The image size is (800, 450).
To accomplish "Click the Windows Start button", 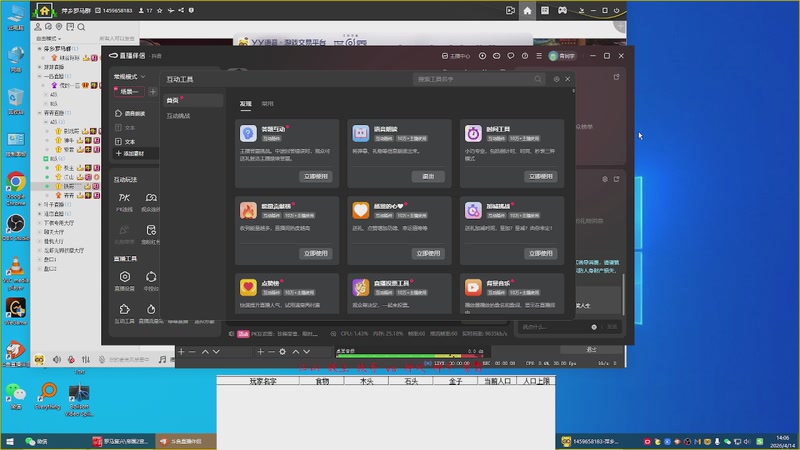I will [9, 441].
